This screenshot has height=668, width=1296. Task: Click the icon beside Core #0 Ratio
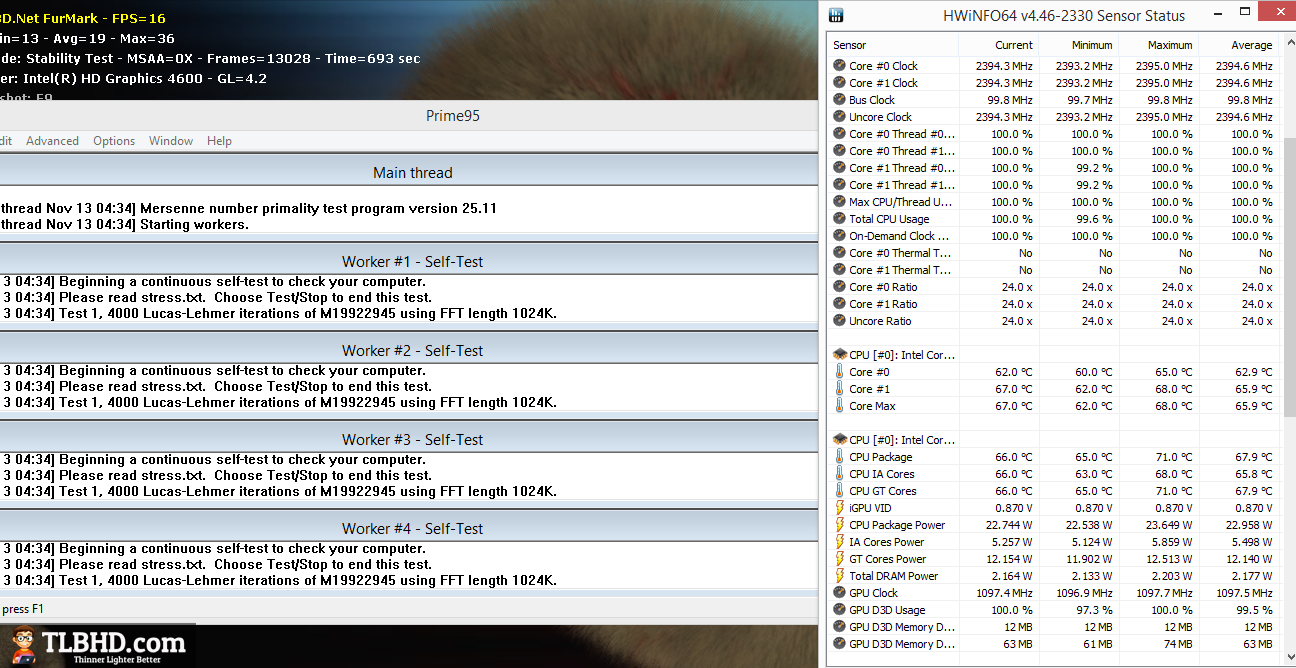tap(839, 287)
